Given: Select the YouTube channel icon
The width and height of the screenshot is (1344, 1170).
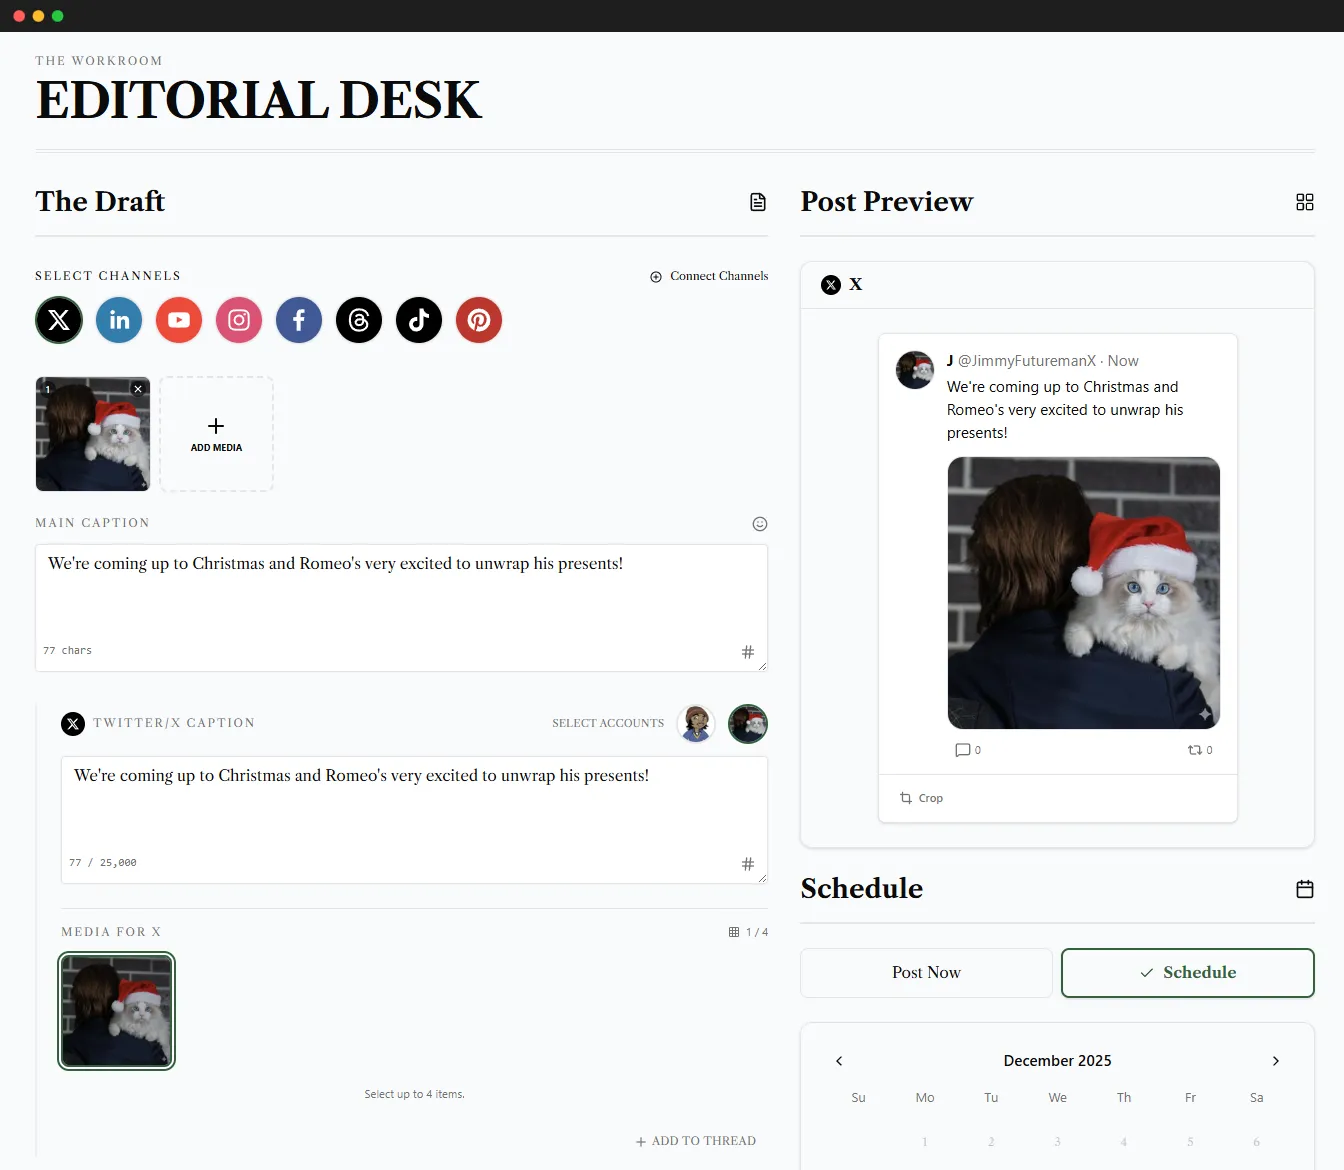Looking at the screenshot, I should 178,320.
